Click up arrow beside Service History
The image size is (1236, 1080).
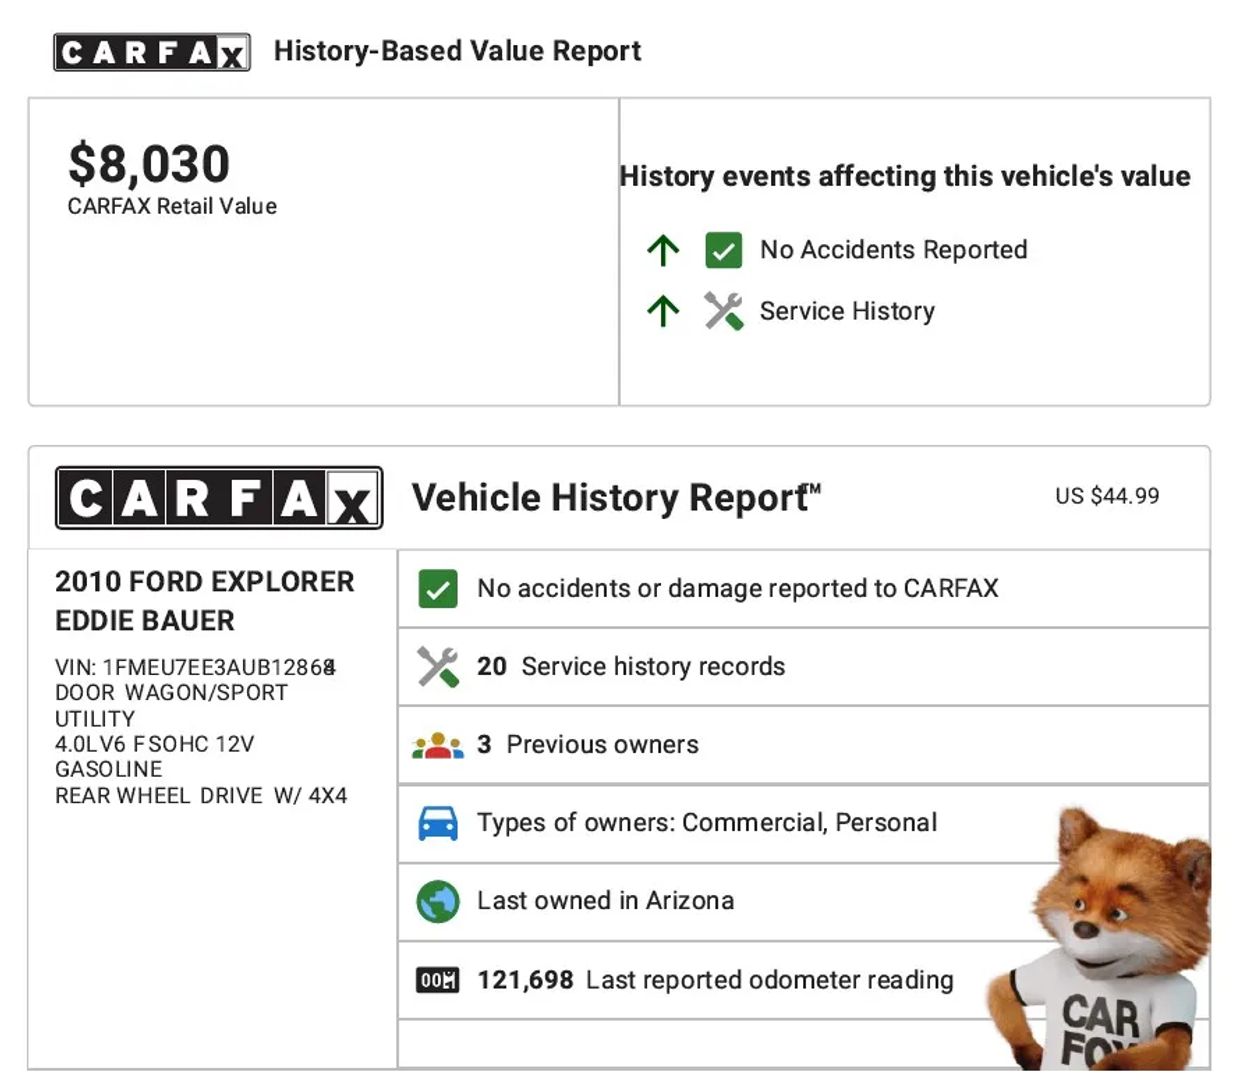(x=663, y=311)
